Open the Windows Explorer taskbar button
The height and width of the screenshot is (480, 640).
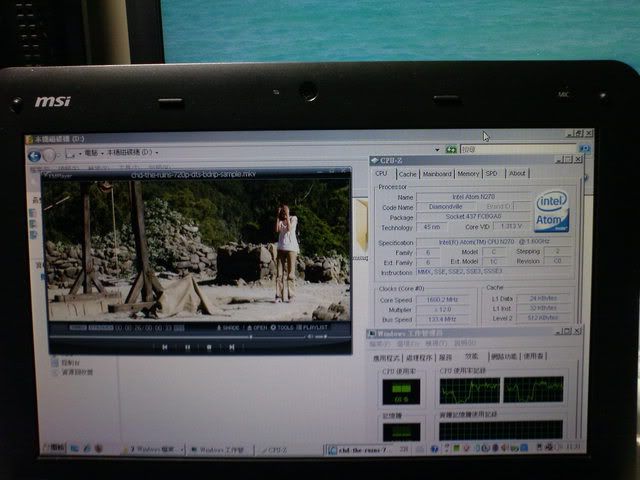(x=153, y=449)
